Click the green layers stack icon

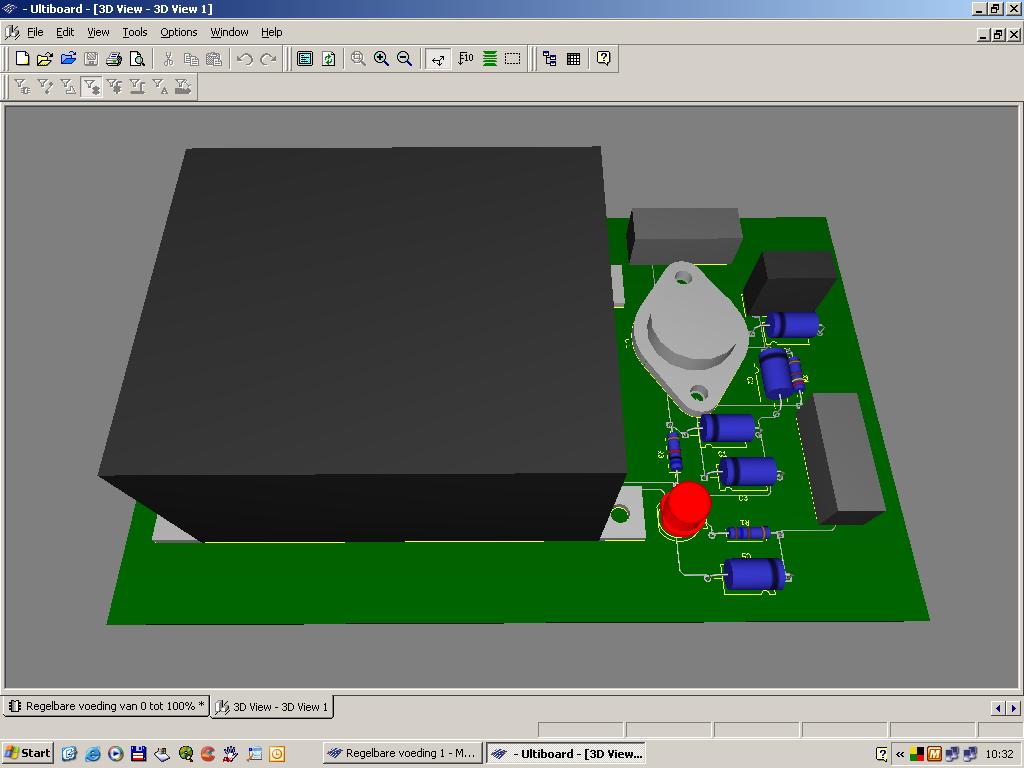(x=490, y=59)
